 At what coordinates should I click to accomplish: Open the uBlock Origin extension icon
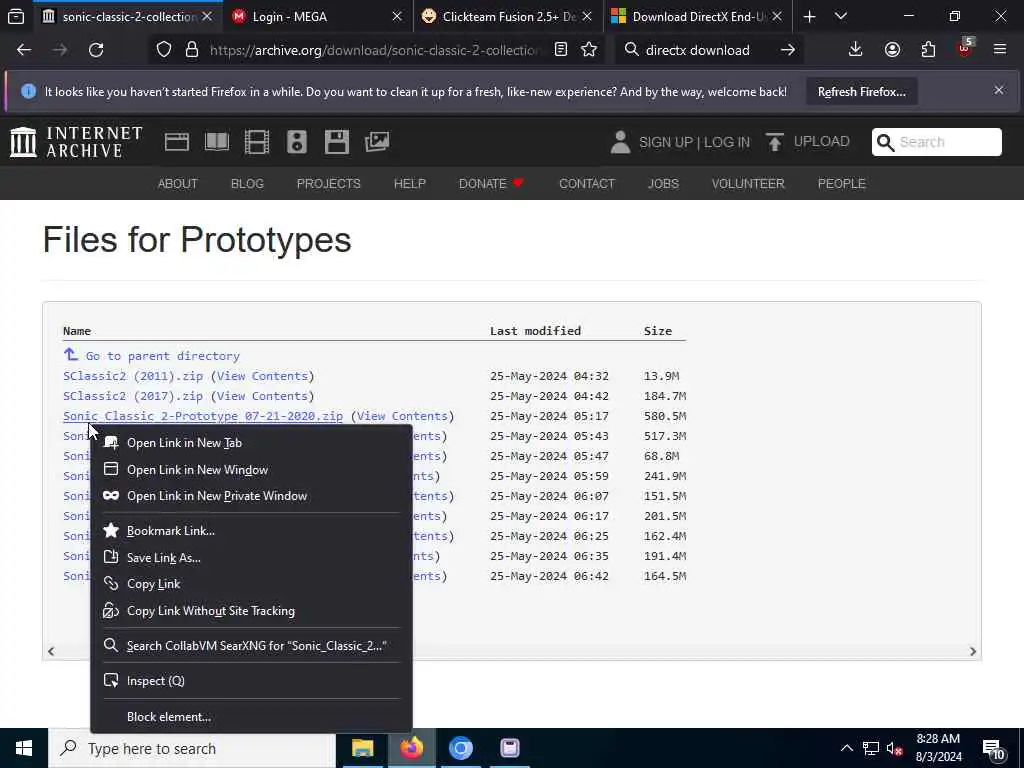pos(965,48)
